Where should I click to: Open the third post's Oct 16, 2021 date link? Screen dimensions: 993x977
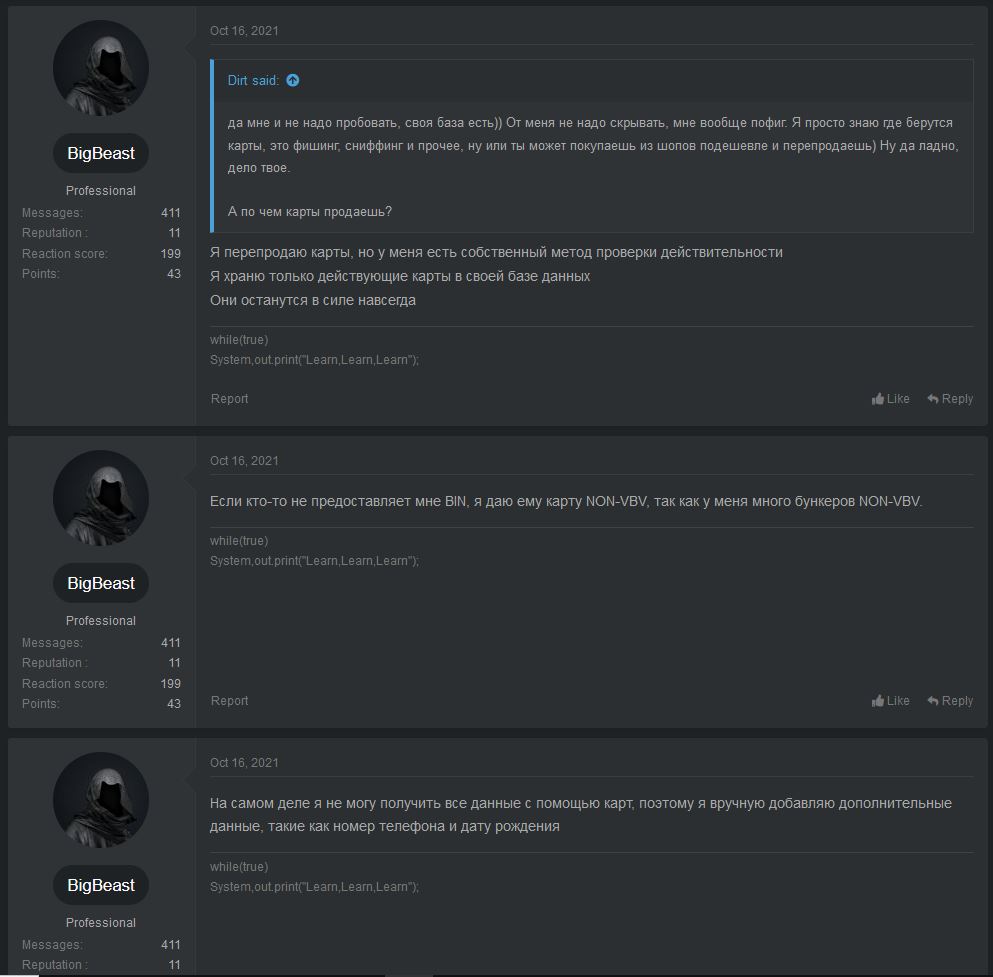point(244,763)
